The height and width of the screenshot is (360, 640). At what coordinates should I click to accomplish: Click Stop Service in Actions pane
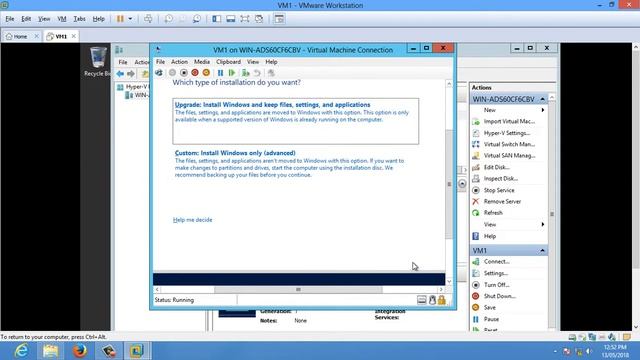click(x=499, y=190)
